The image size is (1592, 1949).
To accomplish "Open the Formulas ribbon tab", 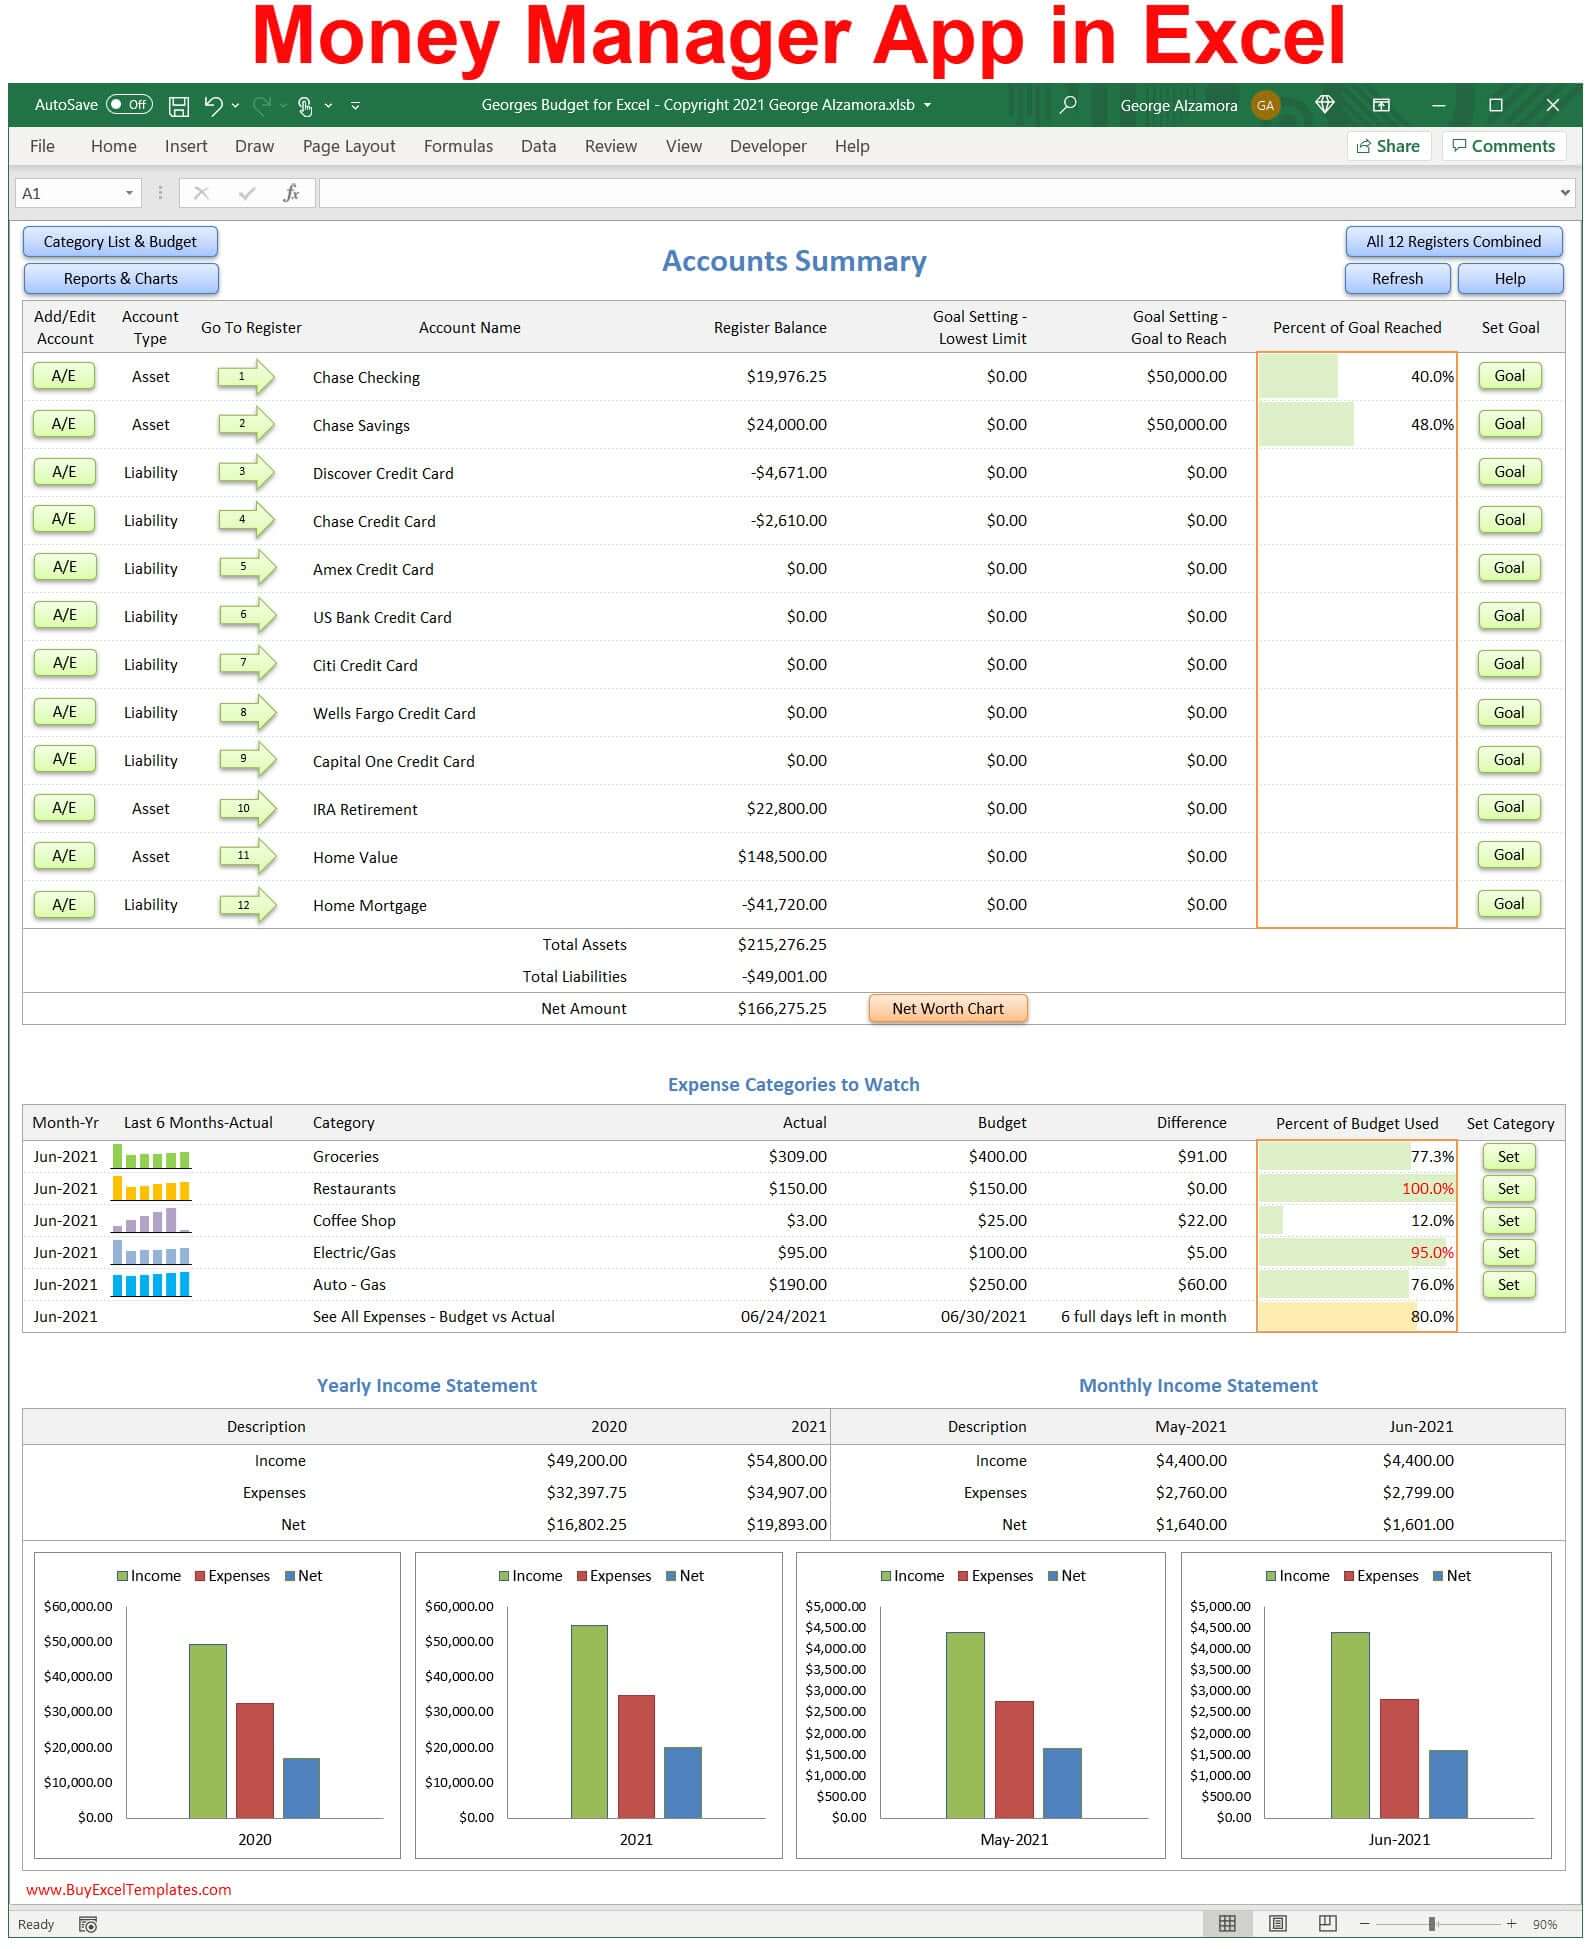I will (x=458, y=146).
